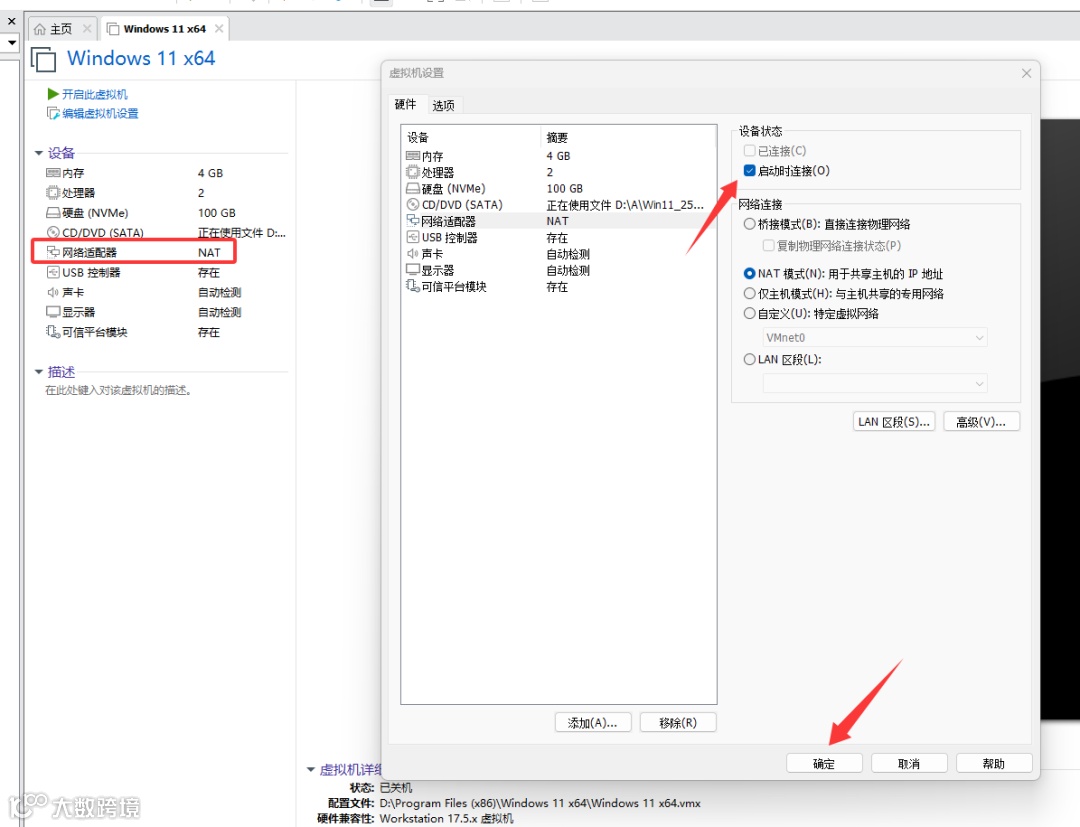The width and height of the screenshot is (1080, 827).
Task: Select memory icon in settings dialog list
Action: pos(413,156)
